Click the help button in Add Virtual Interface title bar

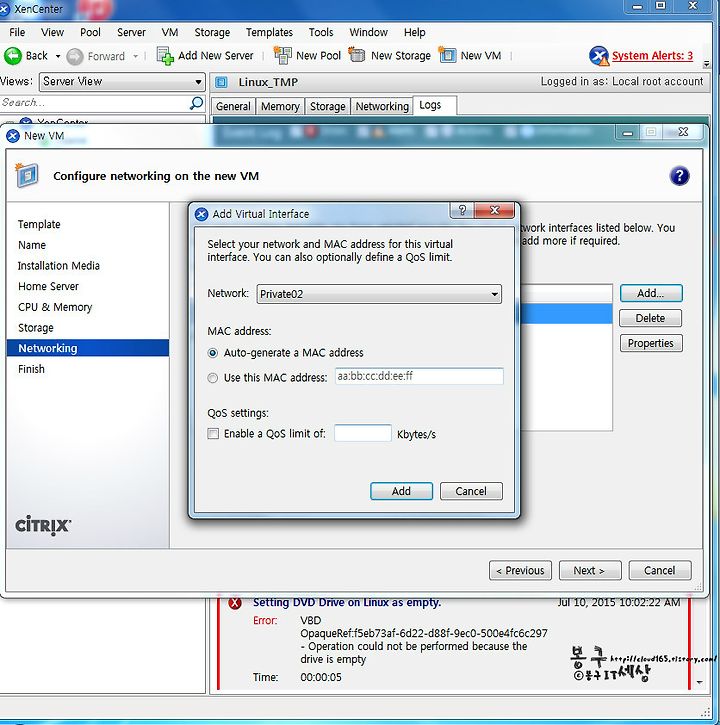(462, 210)
